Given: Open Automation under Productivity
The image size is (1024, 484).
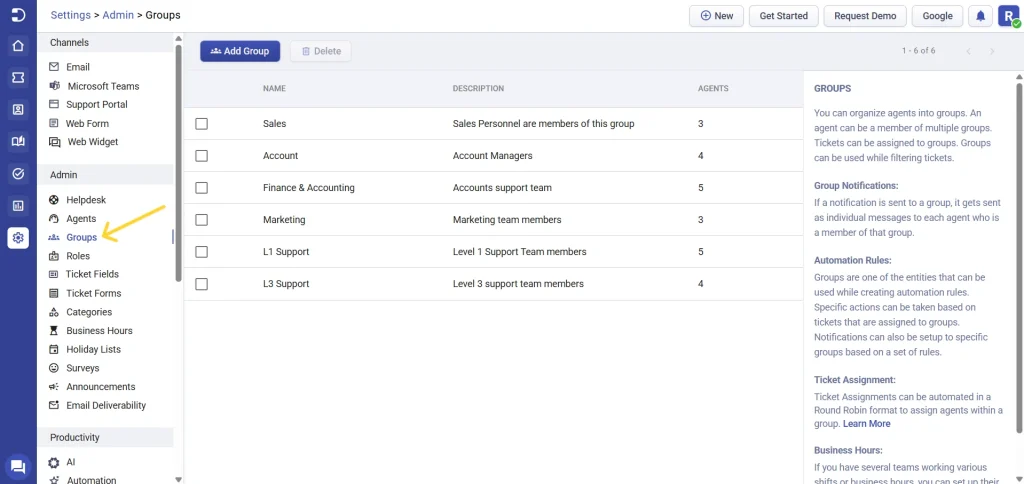Looking at the screenshot, I should (x=91, y=479).
